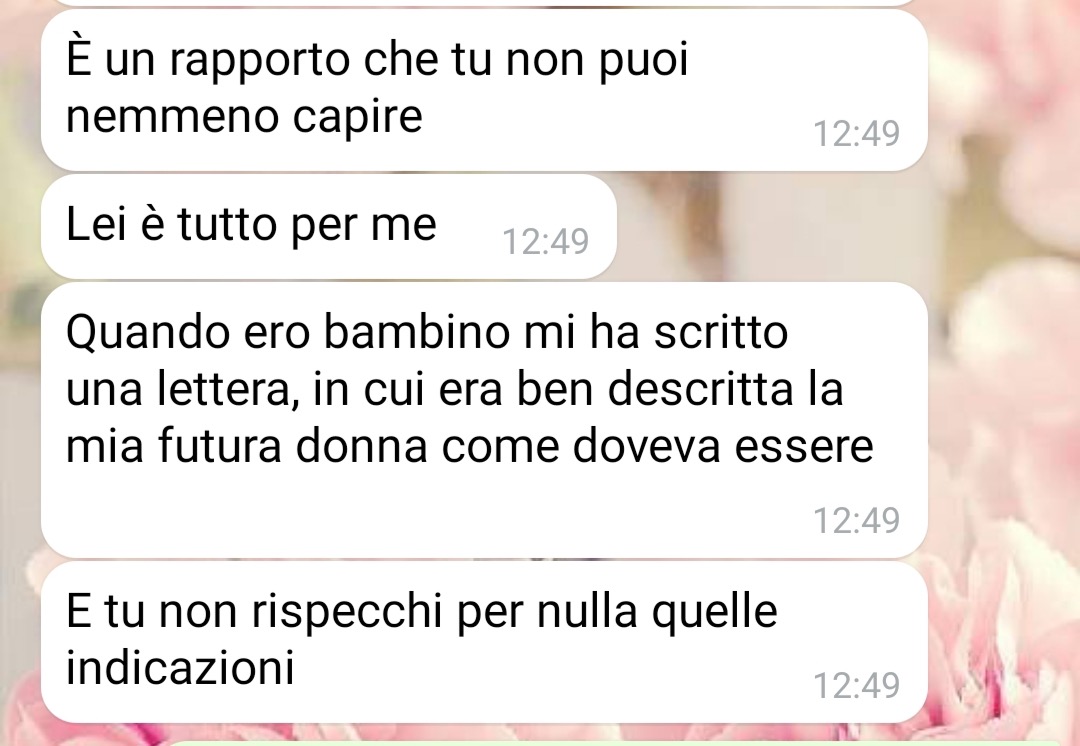Click the word "rispecchi" in the last message
Image resolution: width=1080 pixels, height=746 pixels.
(x=346, y=613)
